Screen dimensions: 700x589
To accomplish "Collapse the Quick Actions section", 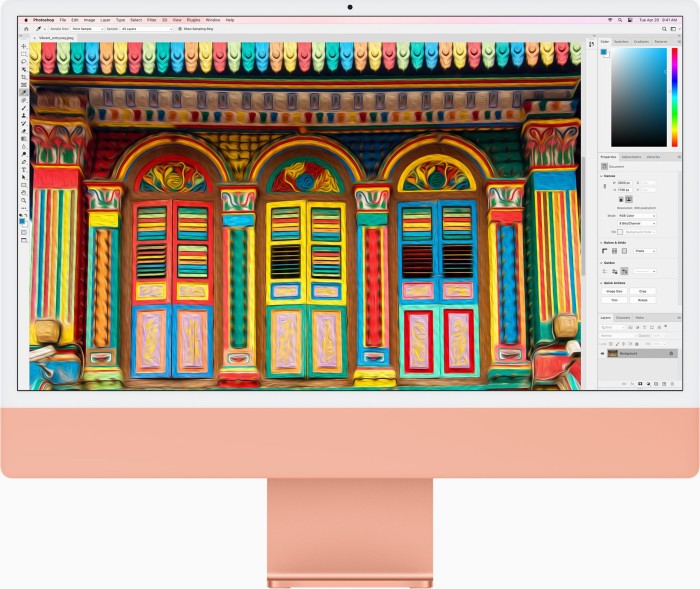I will point(603,283).
